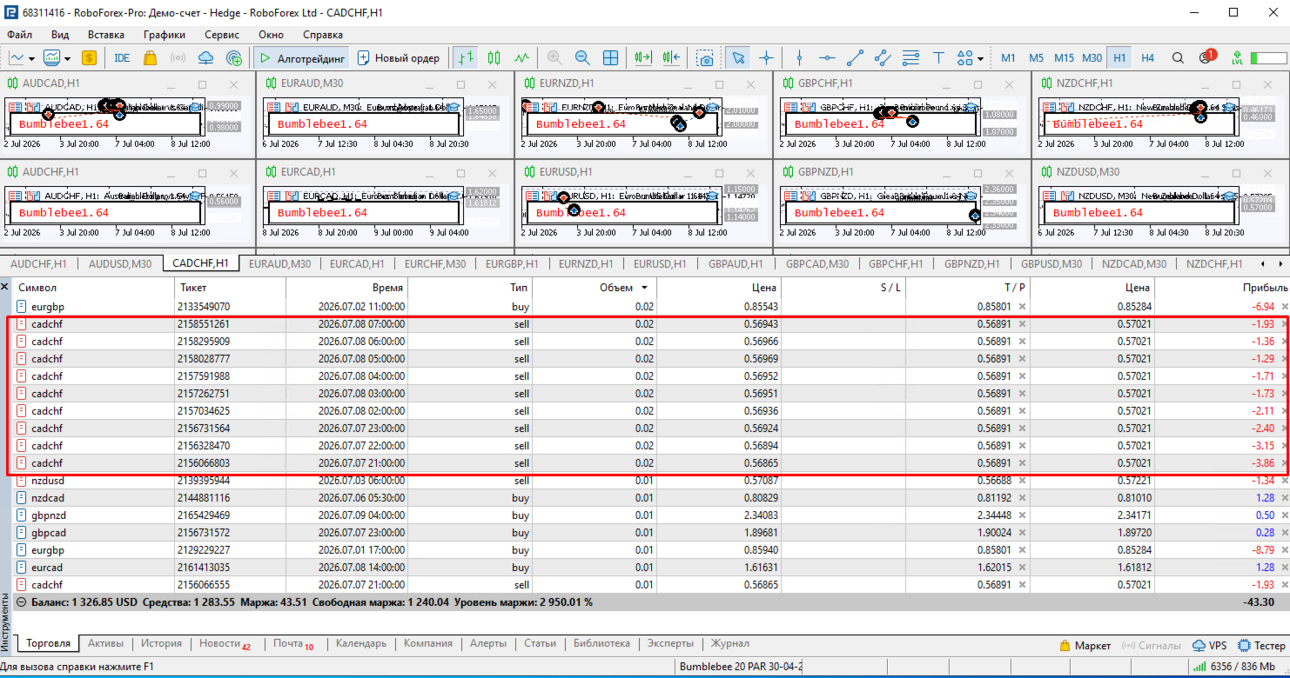This screenshot has width=1290, height=678.
Task: Click the Сигналы button in bottom bar
Action: (1153, 646)
